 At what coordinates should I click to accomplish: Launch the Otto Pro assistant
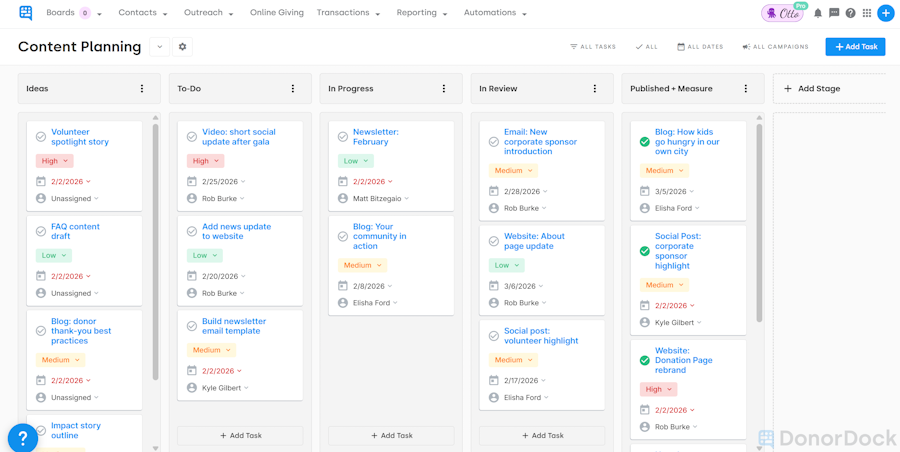pos(783,13)
